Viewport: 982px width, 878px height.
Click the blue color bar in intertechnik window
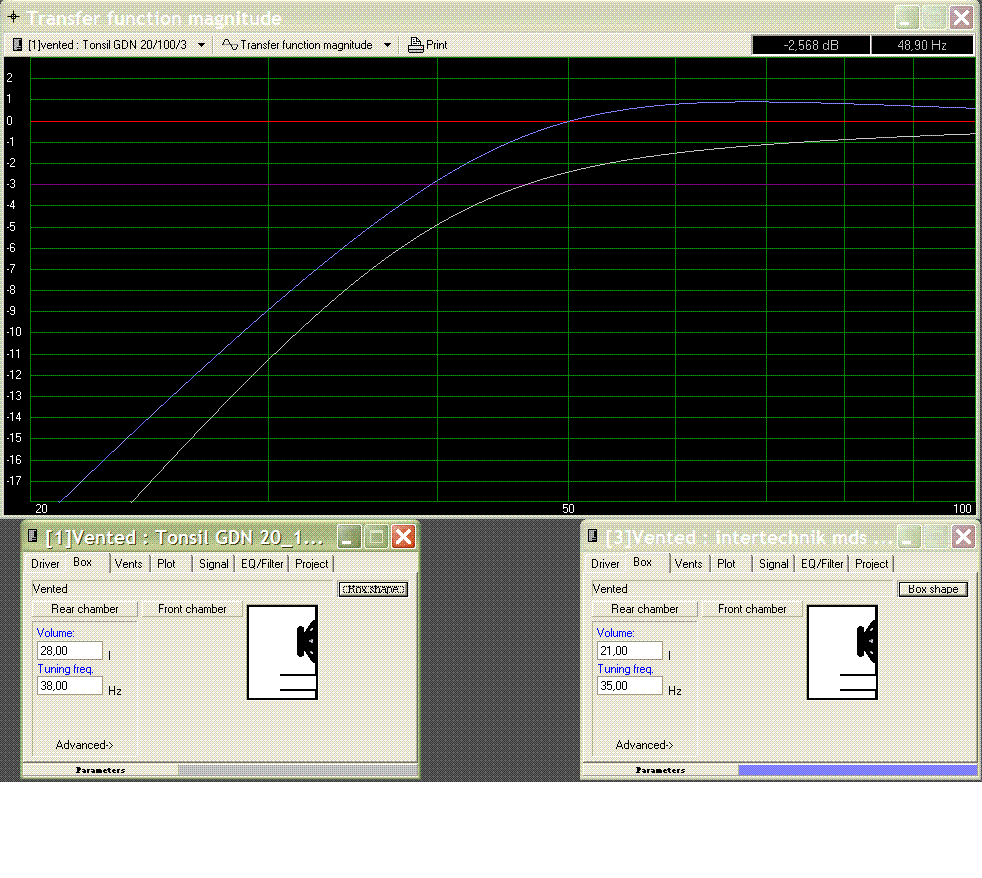[x=857, y=770]
